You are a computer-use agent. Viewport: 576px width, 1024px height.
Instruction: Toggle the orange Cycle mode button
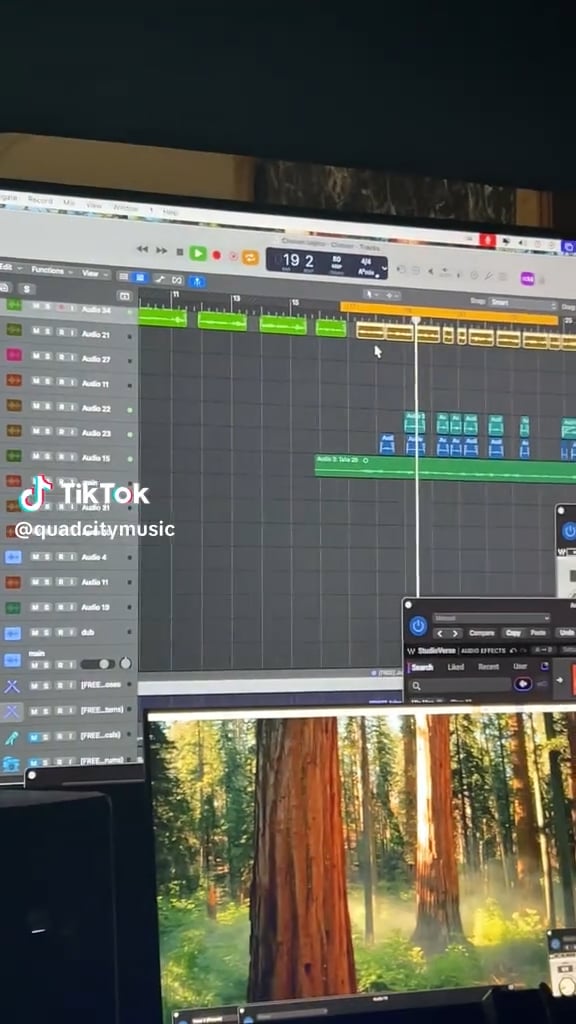click(x=250, y=257)
